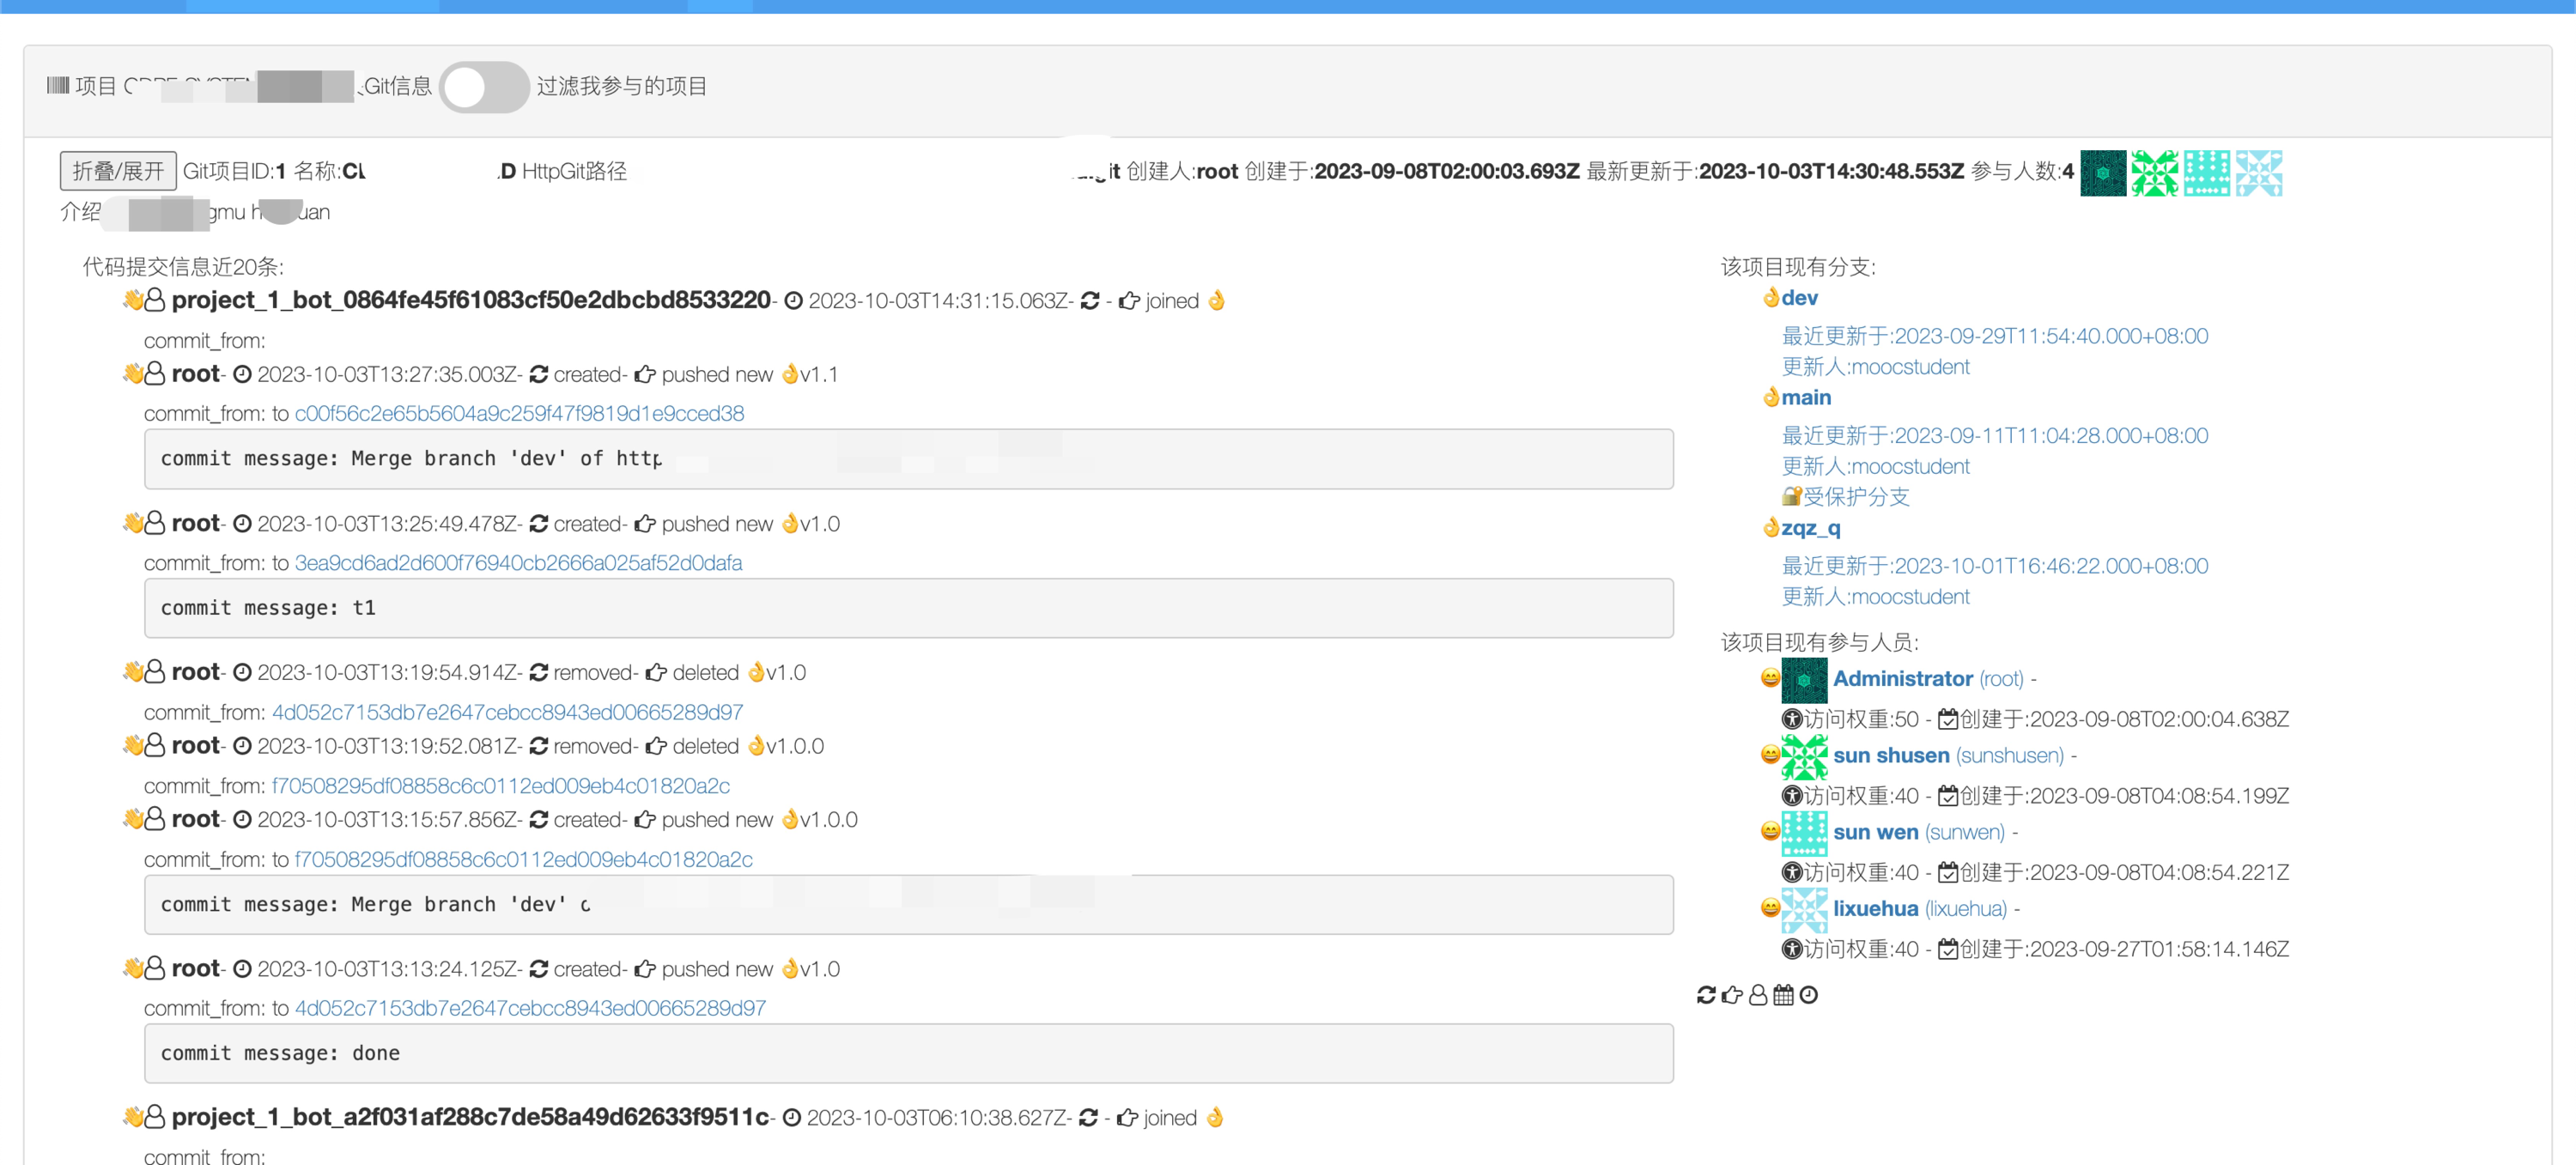Select the zqz_q branch
The height and width of the screenshot is (1165, 2576).
coord(1810,528)
